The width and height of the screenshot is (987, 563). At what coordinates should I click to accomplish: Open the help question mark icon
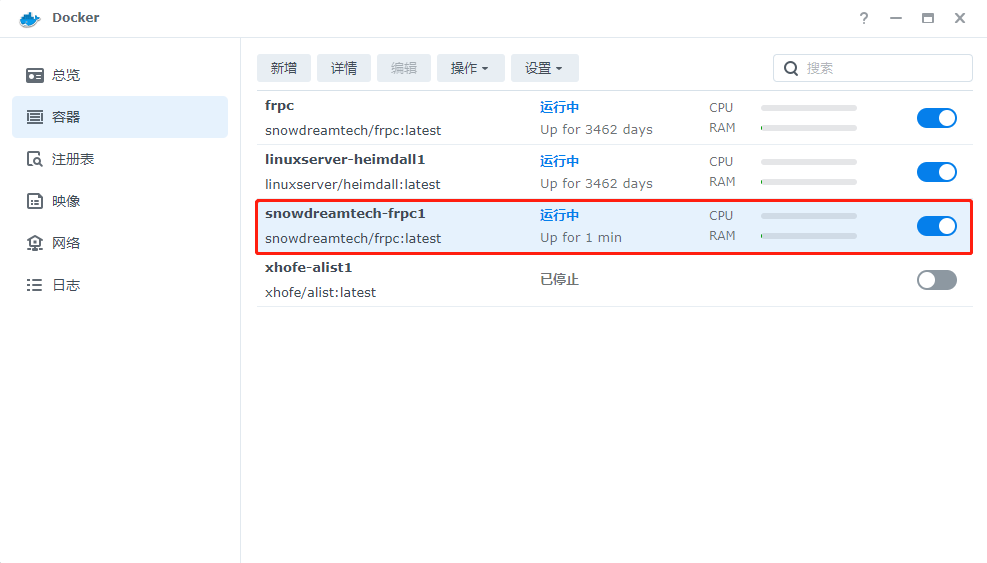coord(864,18)
